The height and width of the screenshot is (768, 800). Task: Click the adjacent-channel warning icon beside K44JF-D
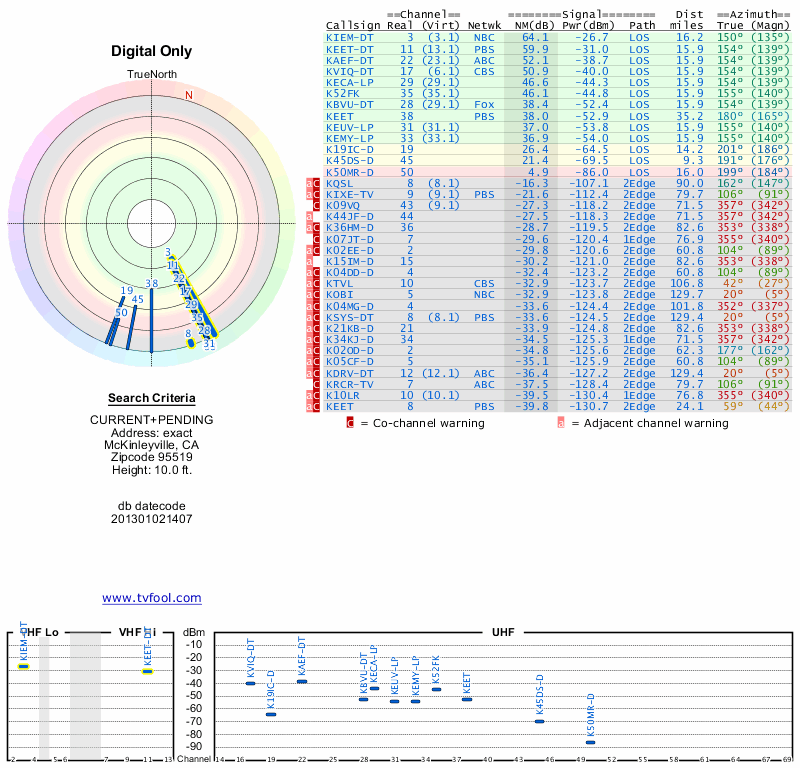pos(310,216)
